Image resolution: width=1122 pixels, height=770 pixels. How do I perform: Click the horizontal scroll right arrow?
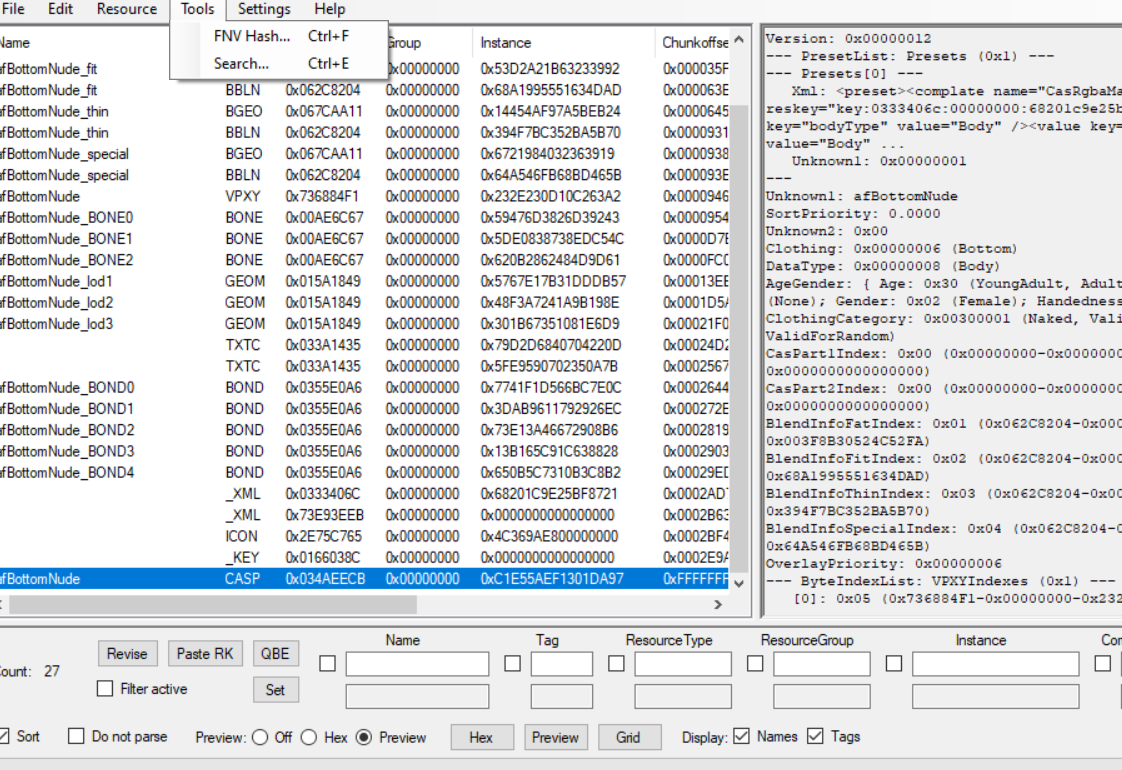718,605
